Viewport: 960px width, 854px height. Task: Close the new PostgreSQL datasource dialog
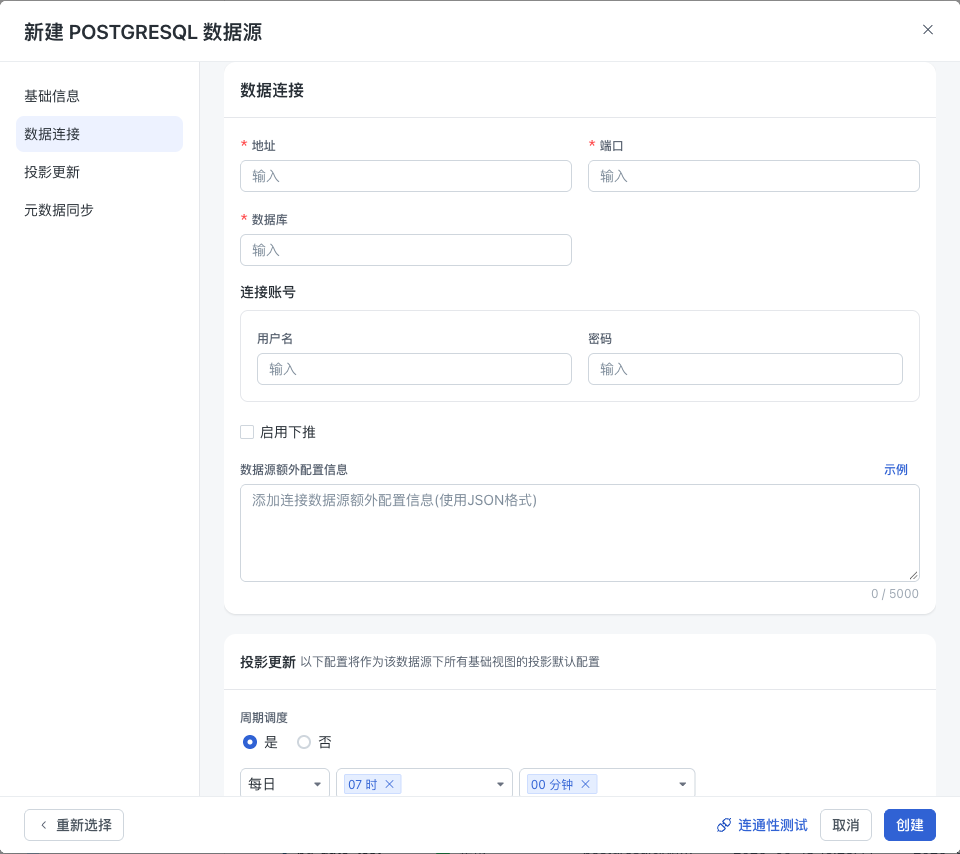[928, 29]
